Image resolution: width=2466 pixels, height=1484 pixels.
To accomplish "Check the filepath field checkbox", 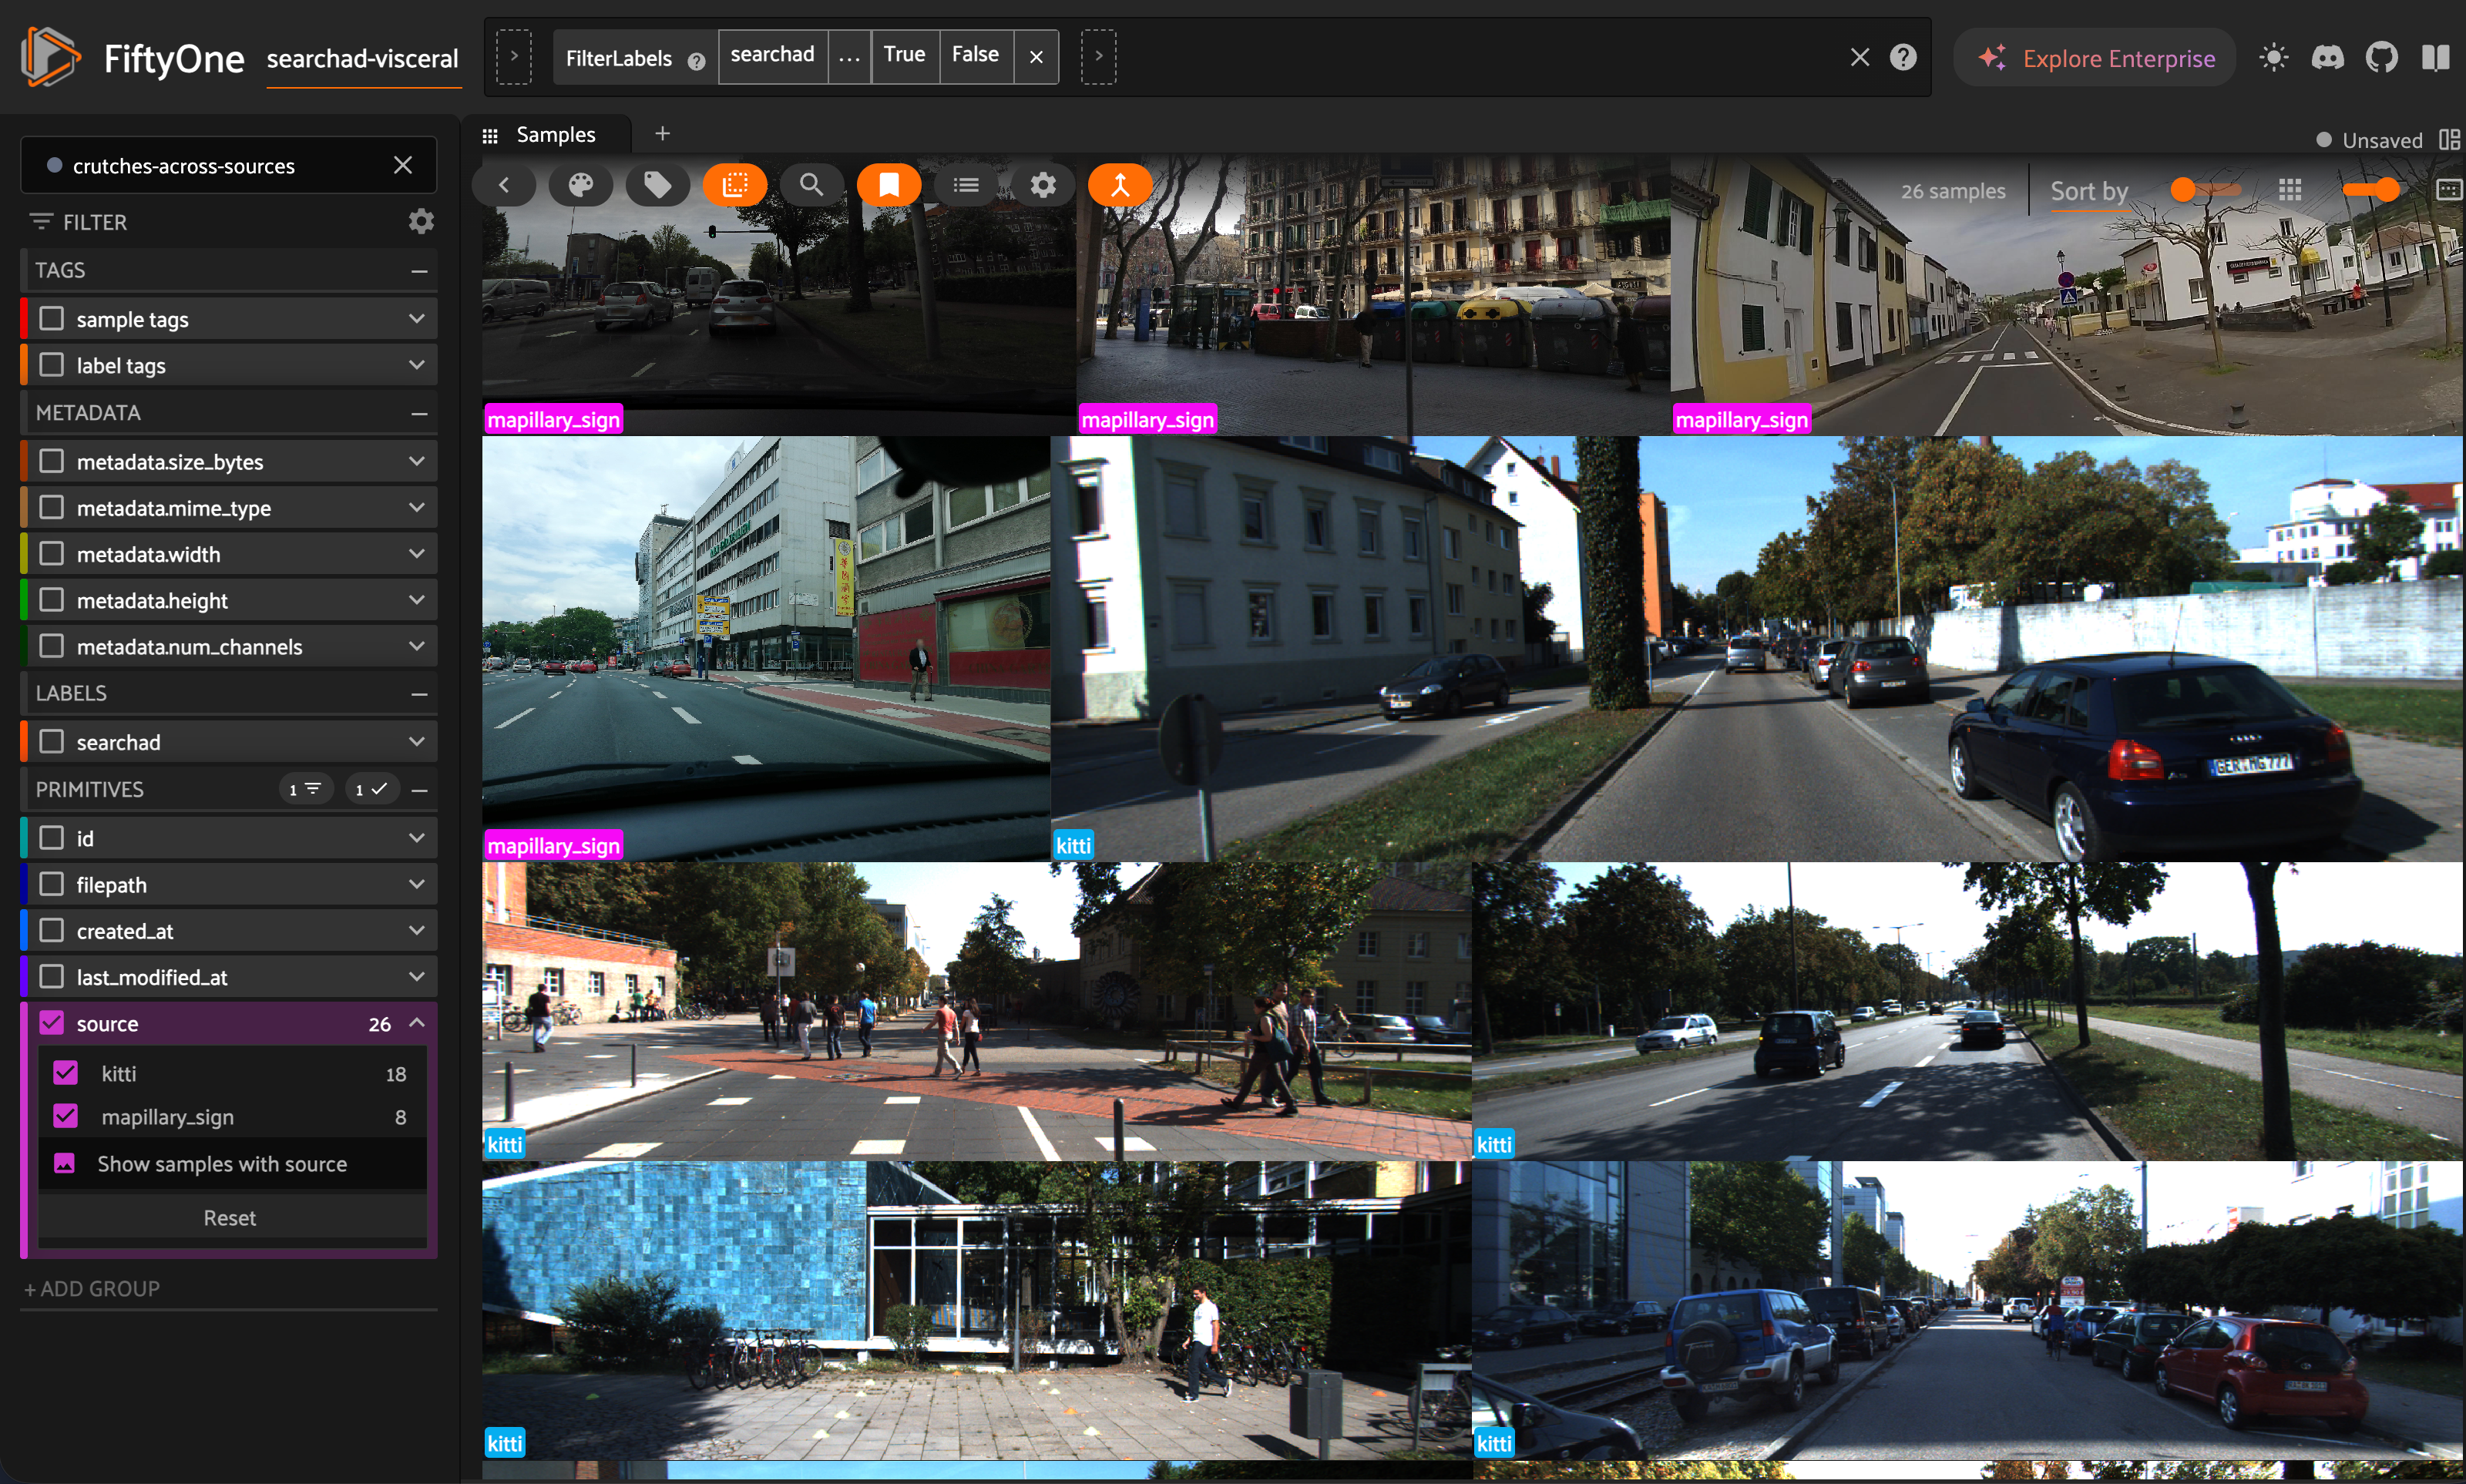I will [x=51, y=884].
